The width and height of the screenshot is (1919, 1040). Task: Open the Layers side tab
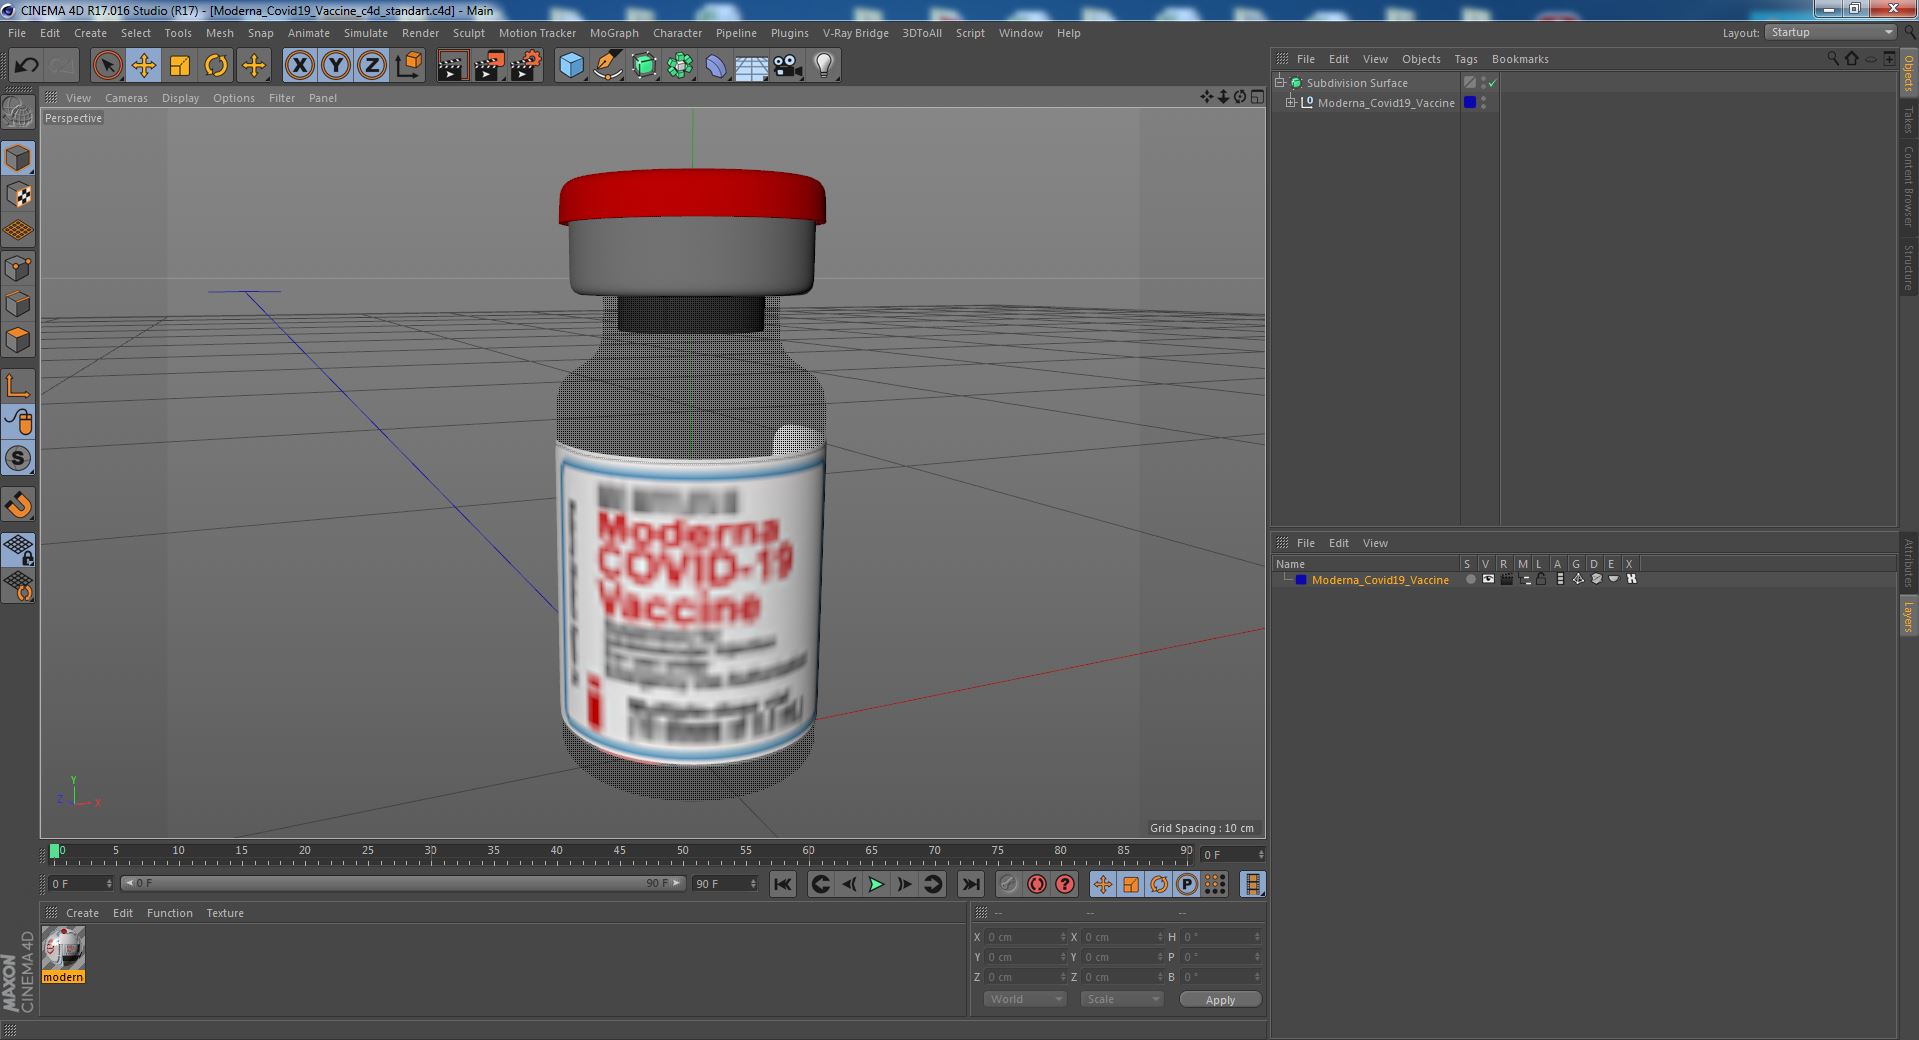coord(1908,616)
